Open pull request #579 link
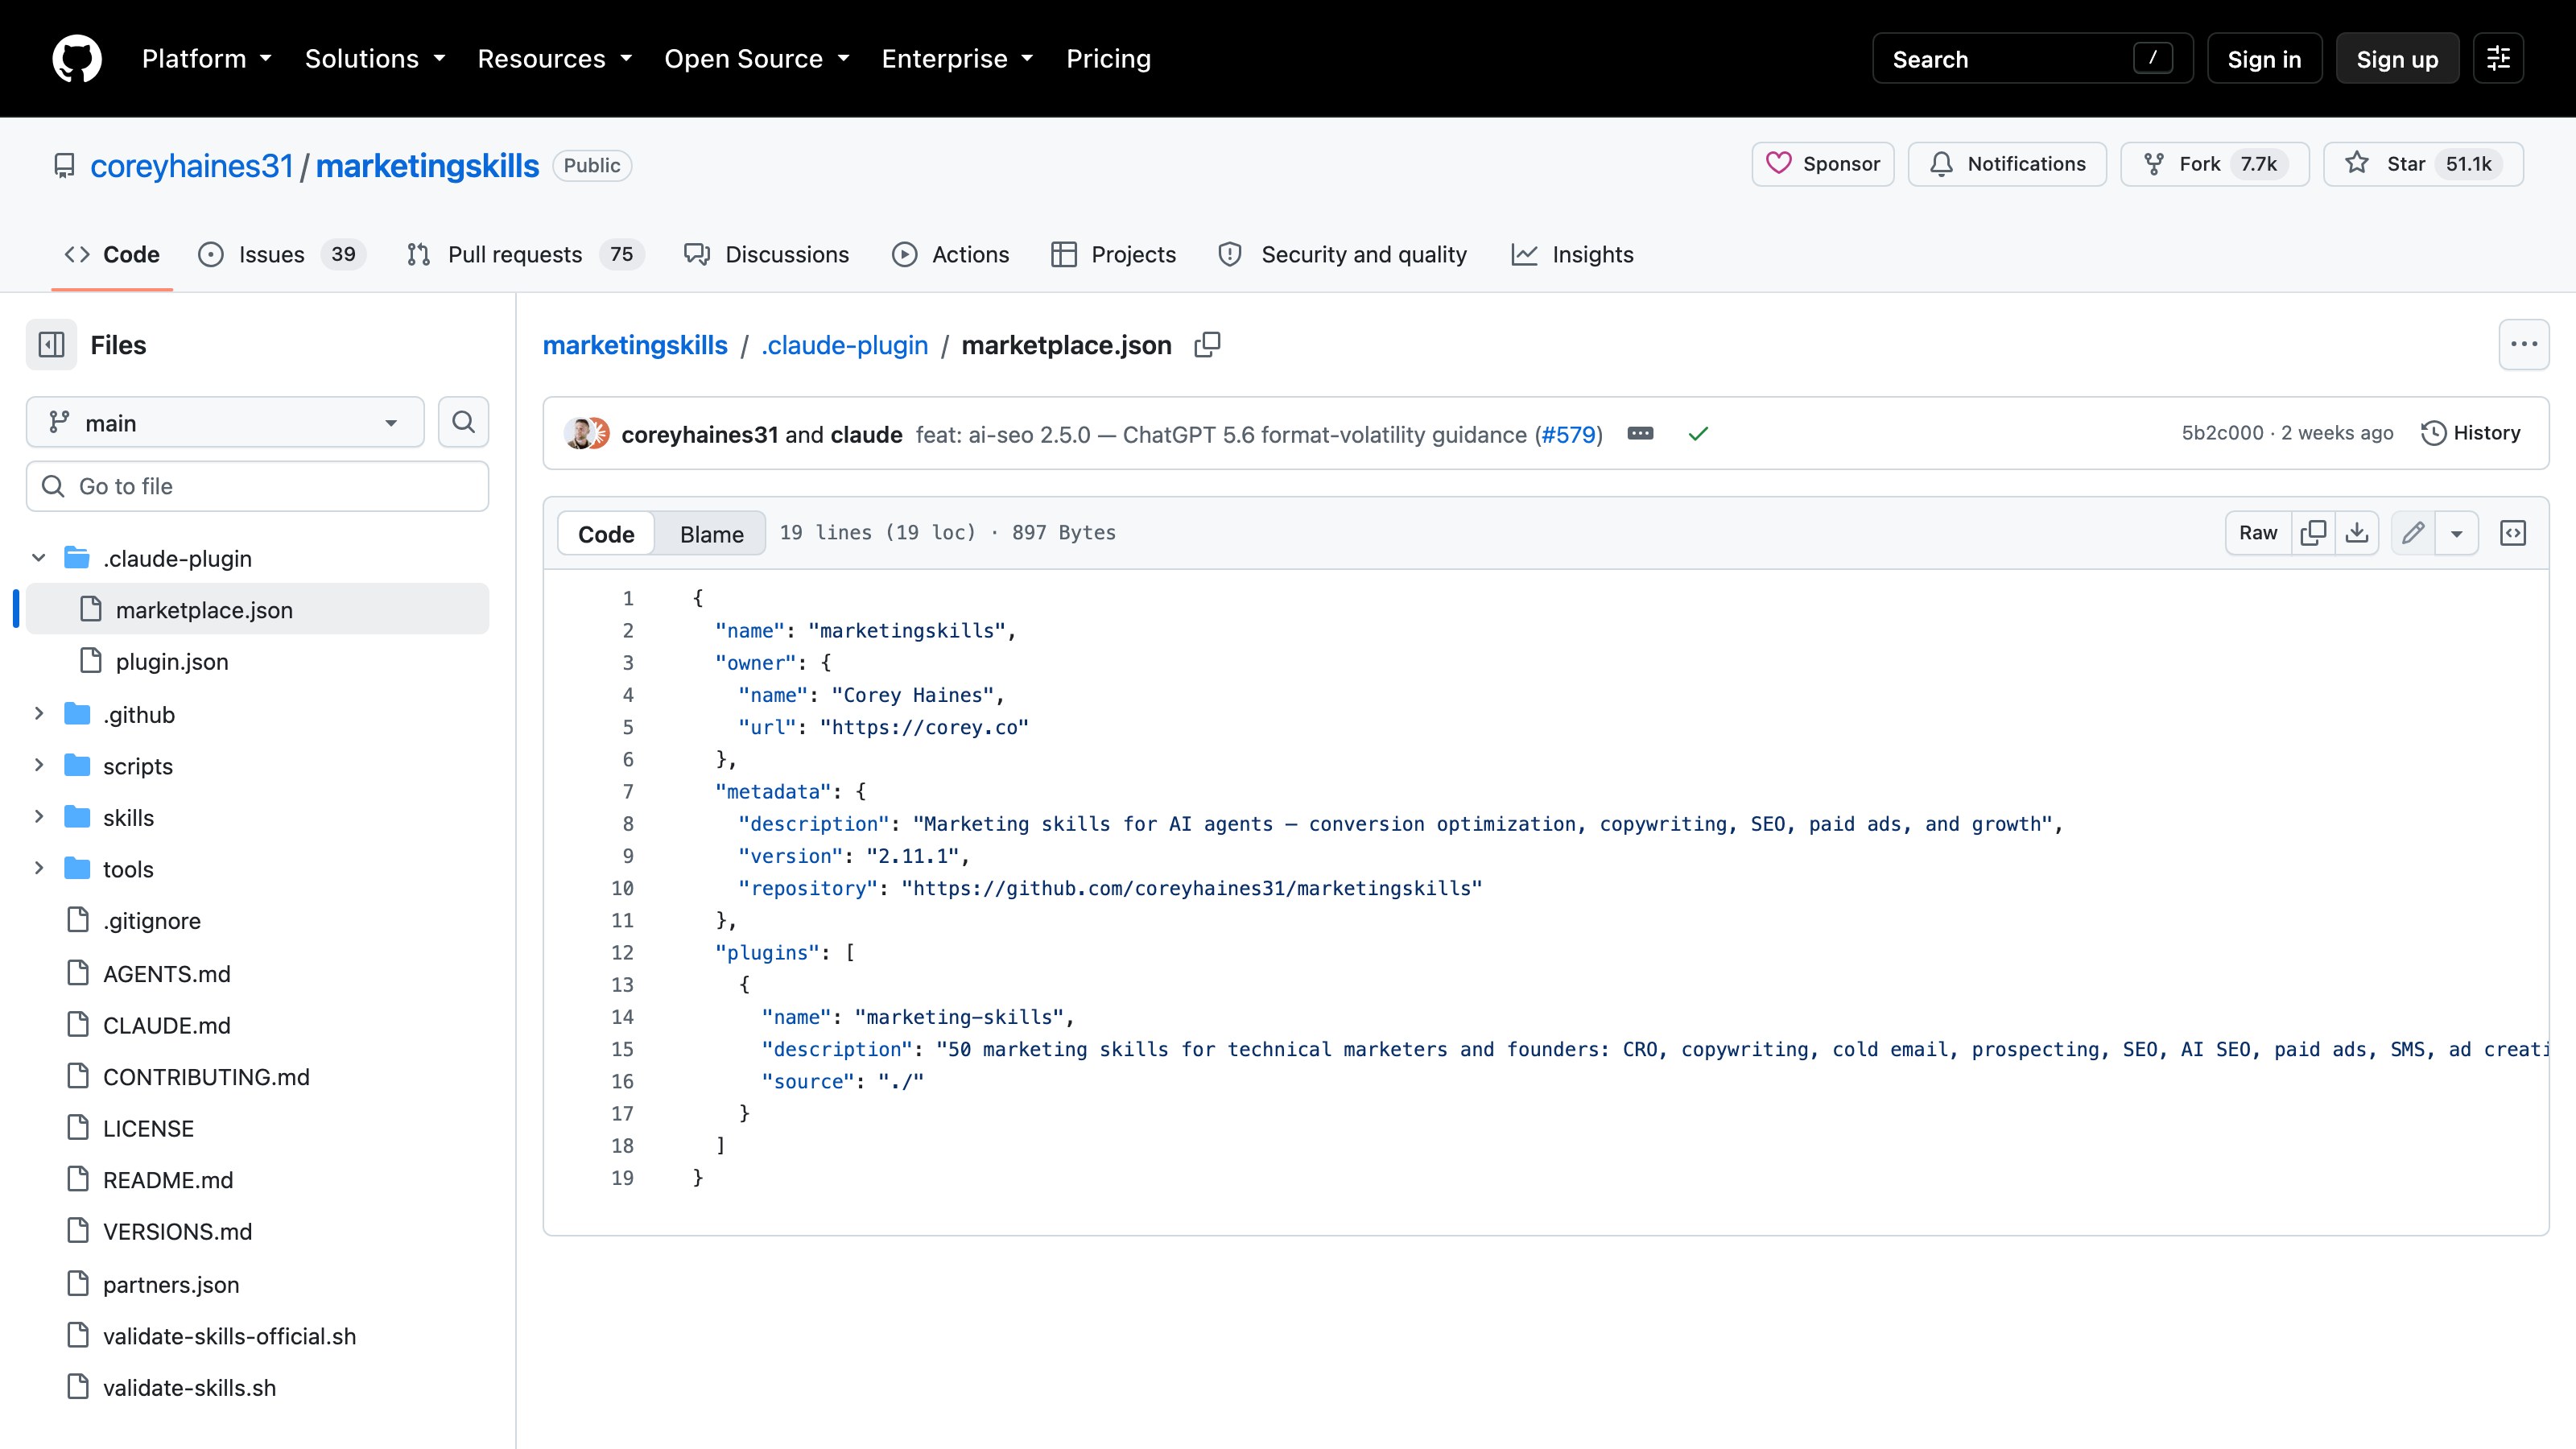This screenshot has width=2576, height=1449. pyautogui.click(x=1569, y=434)
